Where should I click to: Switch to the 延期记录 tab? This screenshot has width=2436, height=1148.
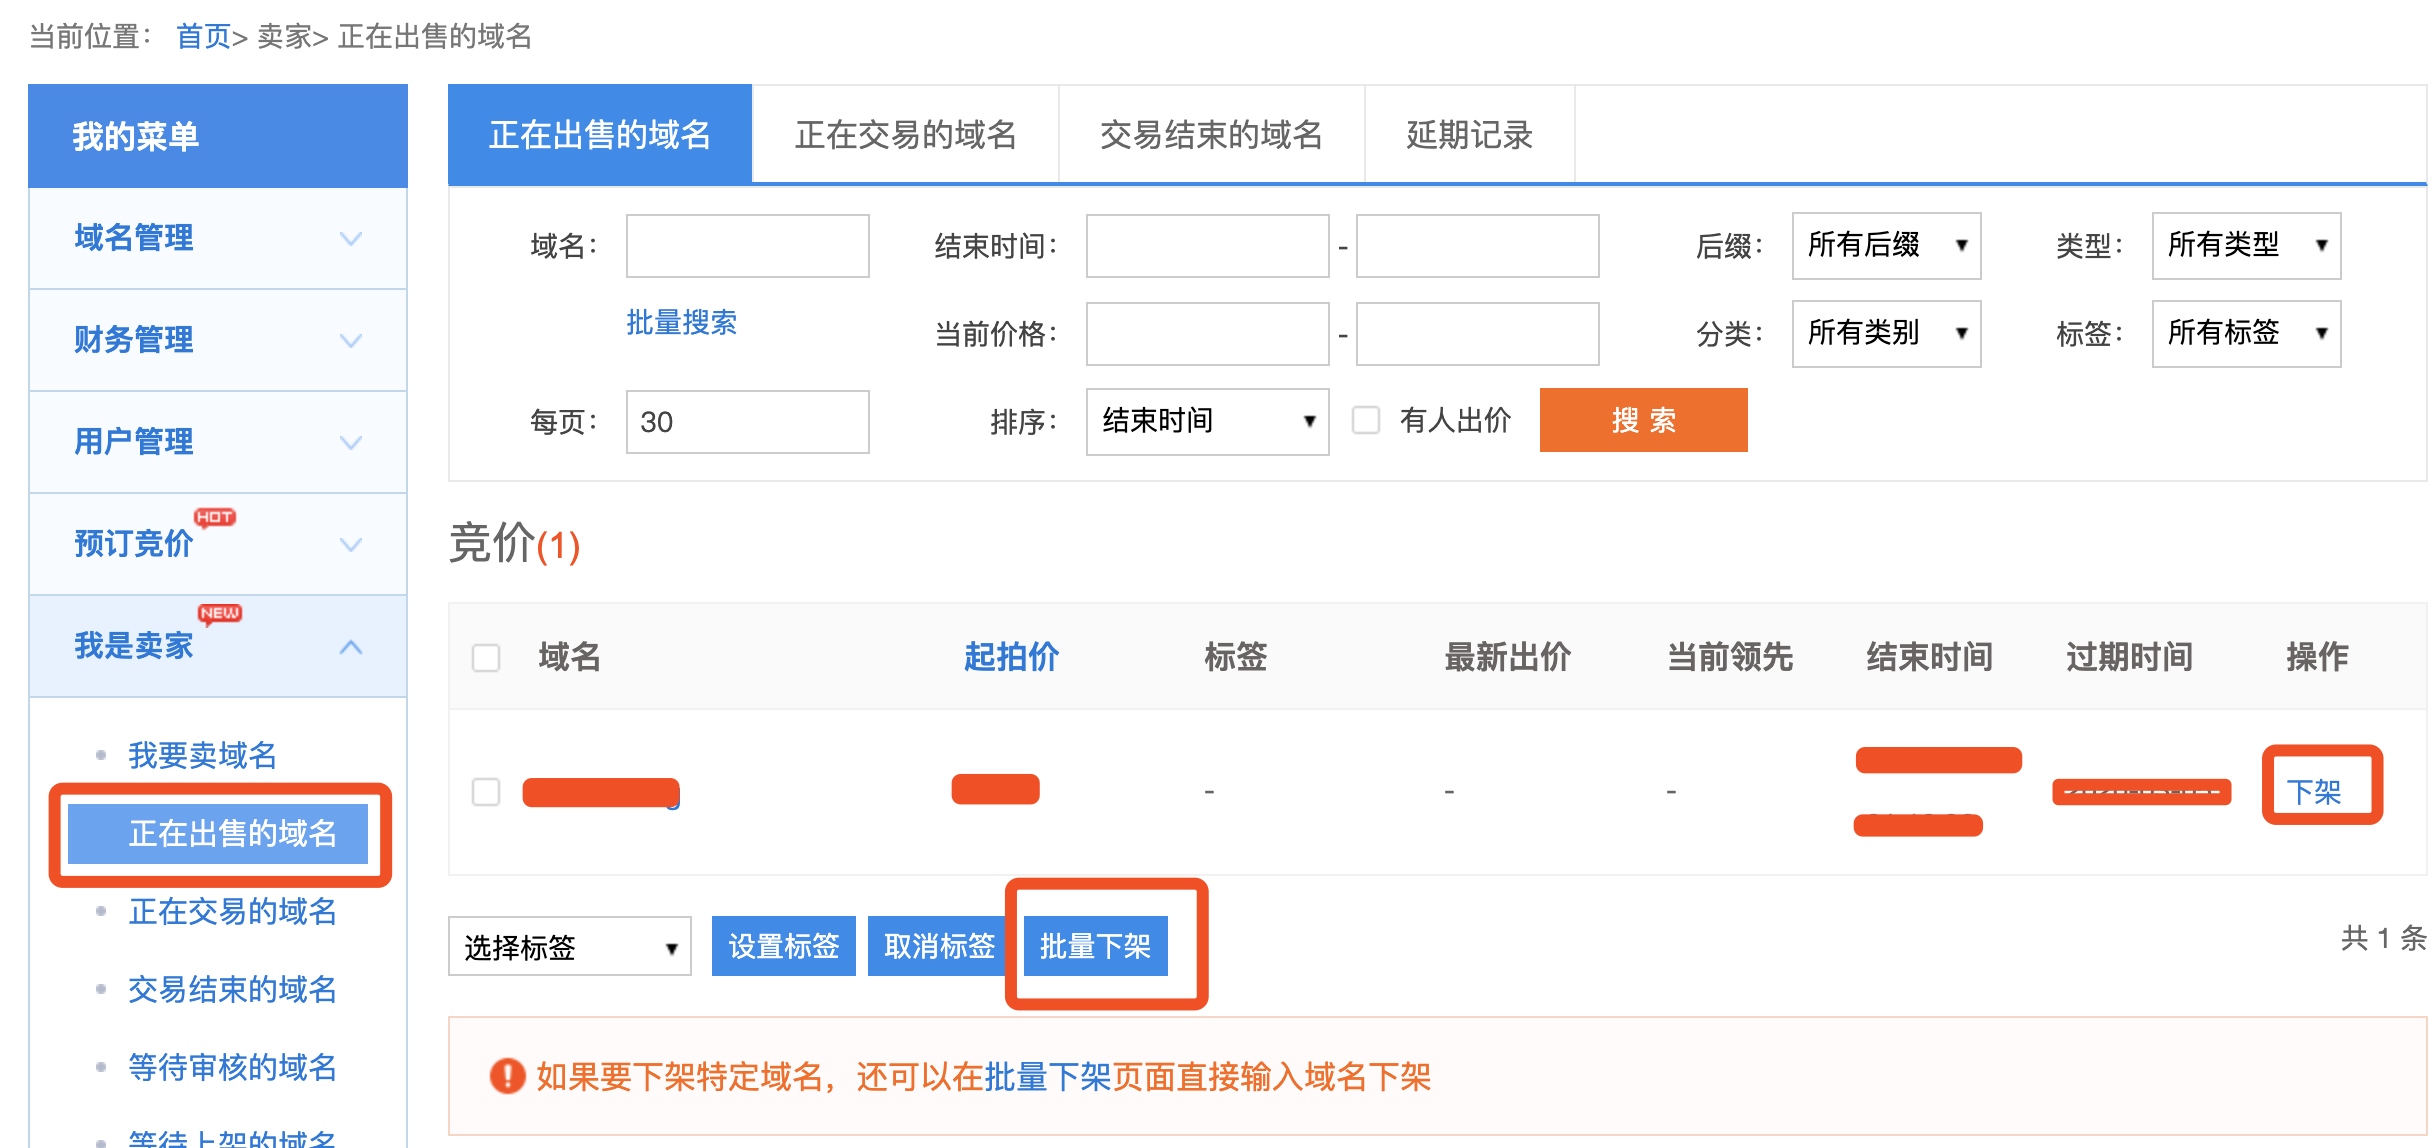[x=1469, y=135]
